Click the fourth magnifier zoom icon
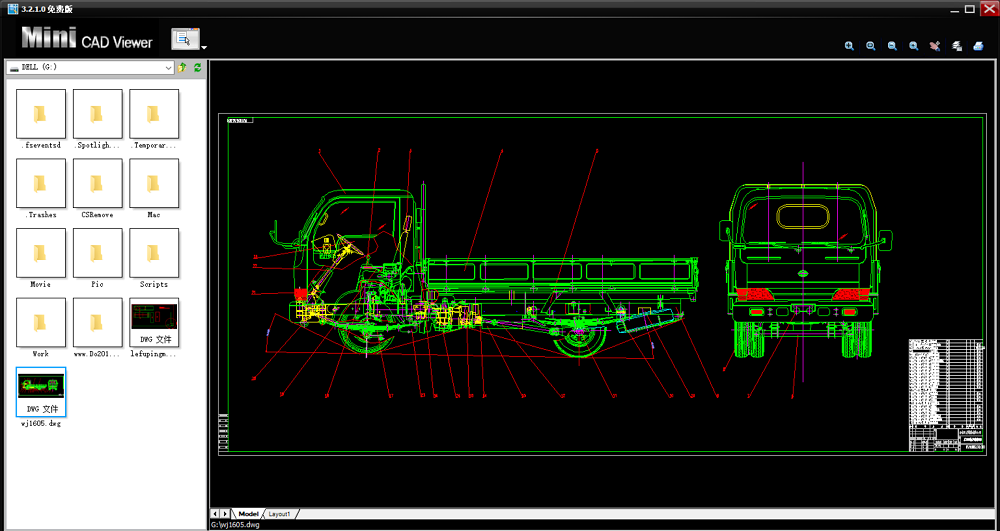This screenshot has width=1000, height=531. 913,46
